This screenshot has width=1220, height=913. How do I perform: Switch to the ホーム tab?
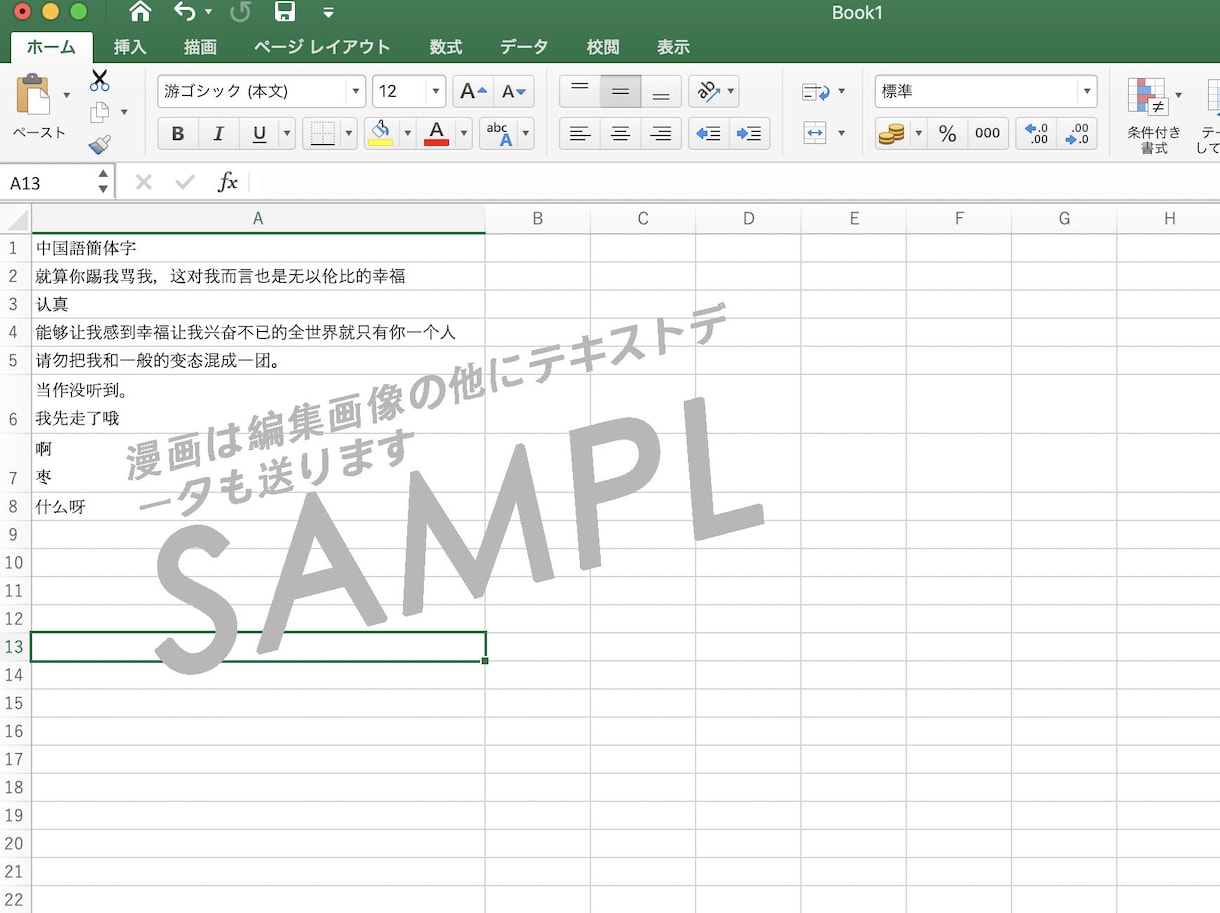[51, 47]
